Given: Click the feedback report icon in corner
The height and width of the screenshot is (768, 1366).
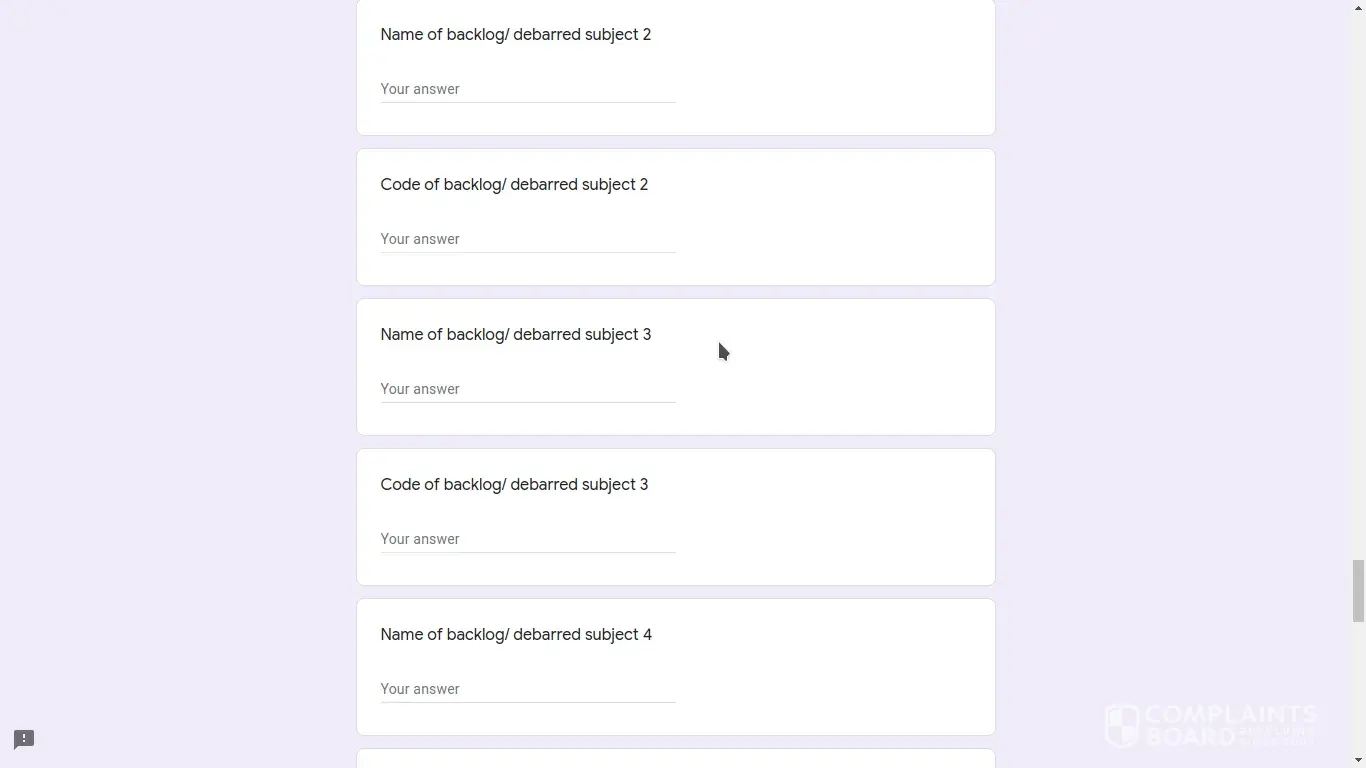Looking at the screenshot, I should tap(24, 739).
